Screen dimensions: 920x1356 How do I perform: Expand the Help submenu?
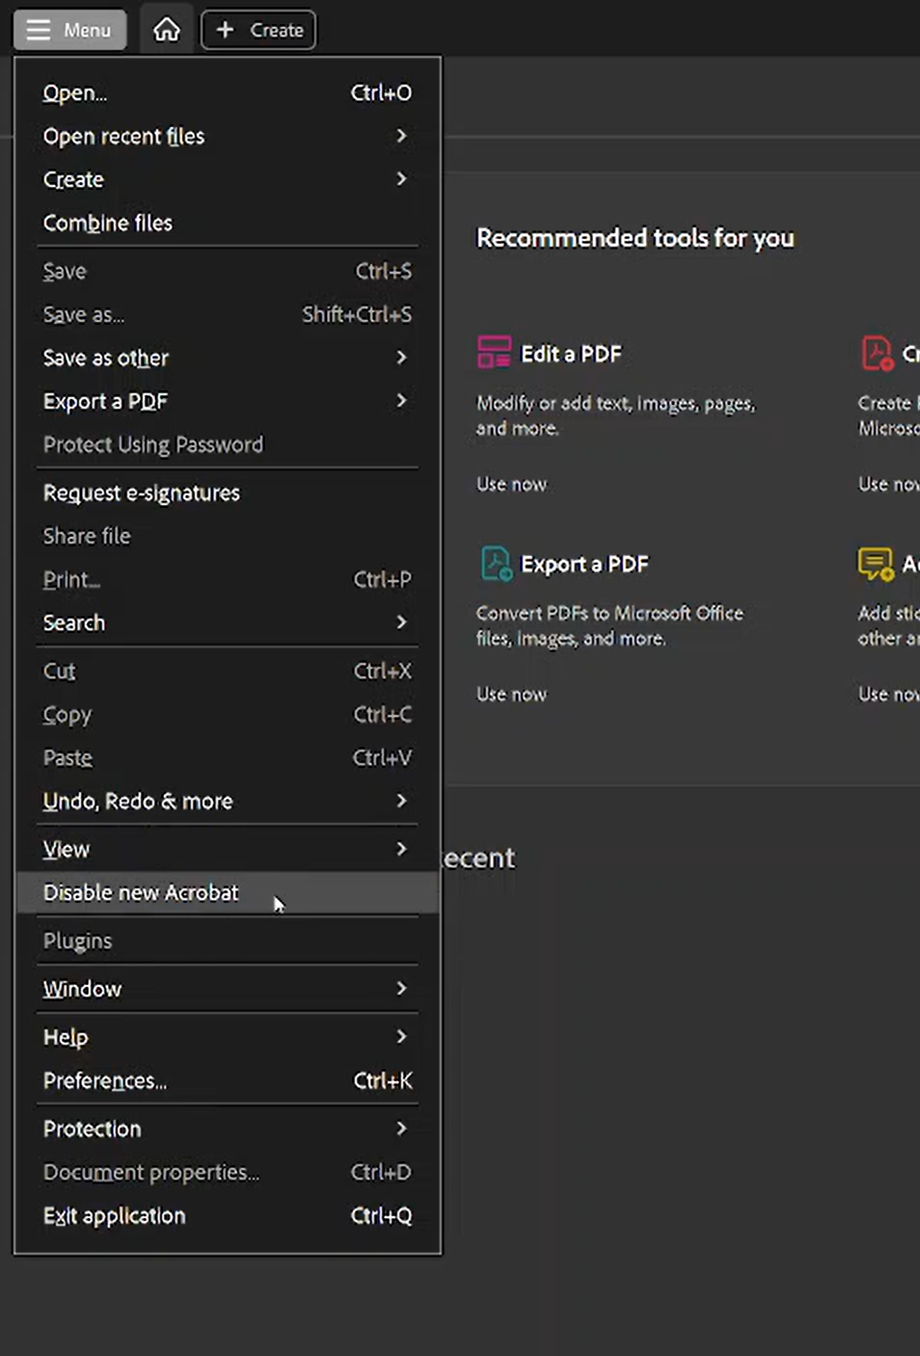65,1036
